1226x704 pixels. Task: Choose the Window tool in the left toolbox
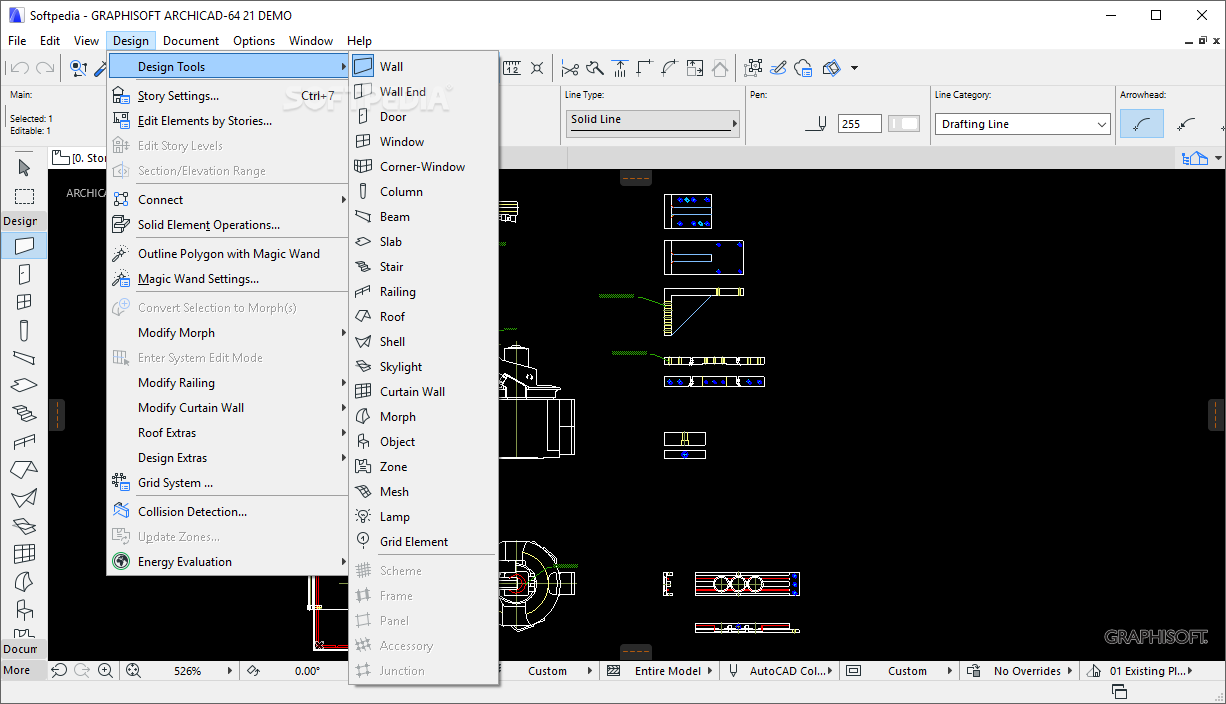pyautogui.click(x=24, y=301)
